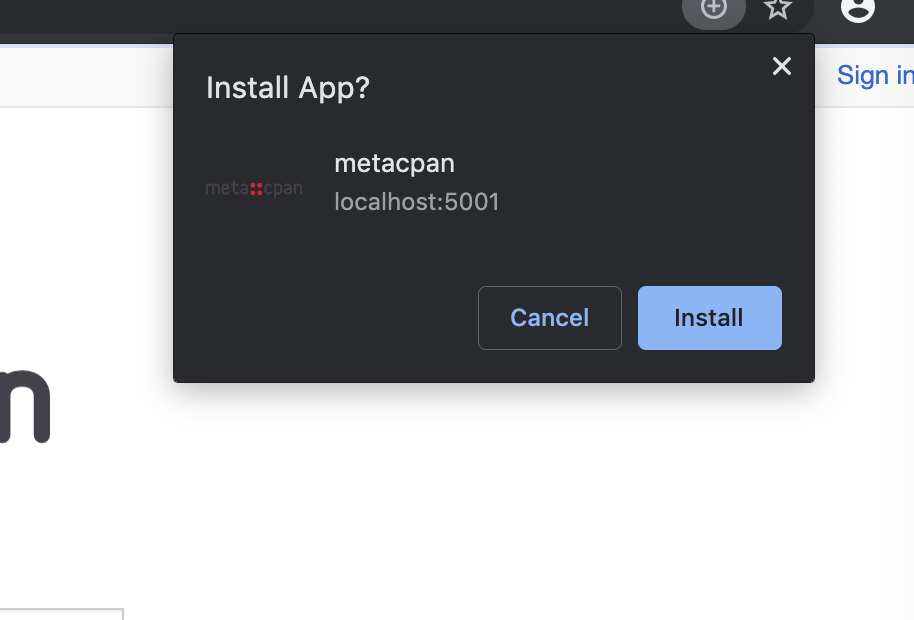Click the localhost:5001 address text
Image resolution: width=914 pixels, height=620 pixels.
click(x=417, y=201)
